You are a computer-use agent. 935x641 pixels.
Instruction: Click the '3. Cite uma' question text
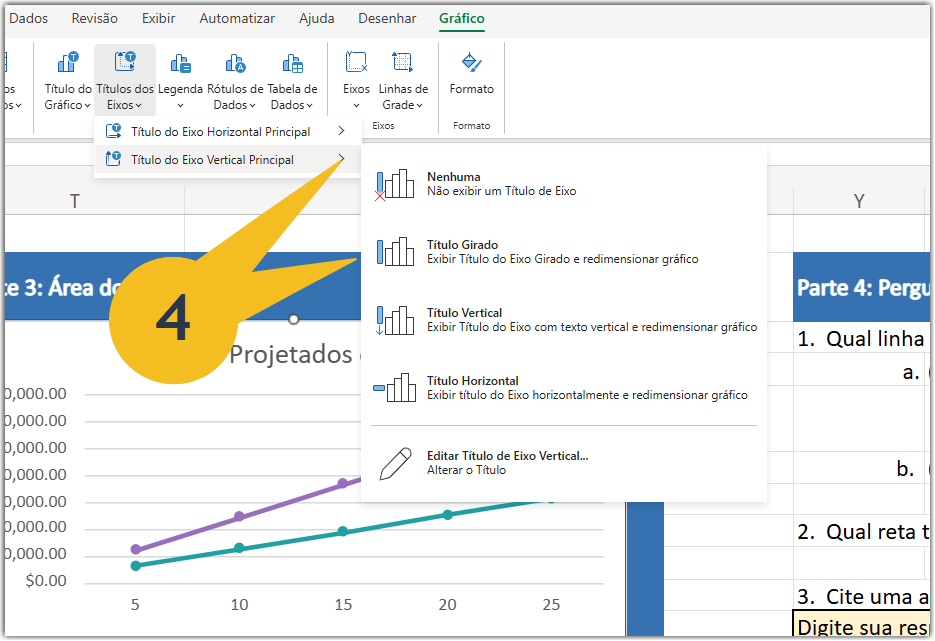(862, 596)
